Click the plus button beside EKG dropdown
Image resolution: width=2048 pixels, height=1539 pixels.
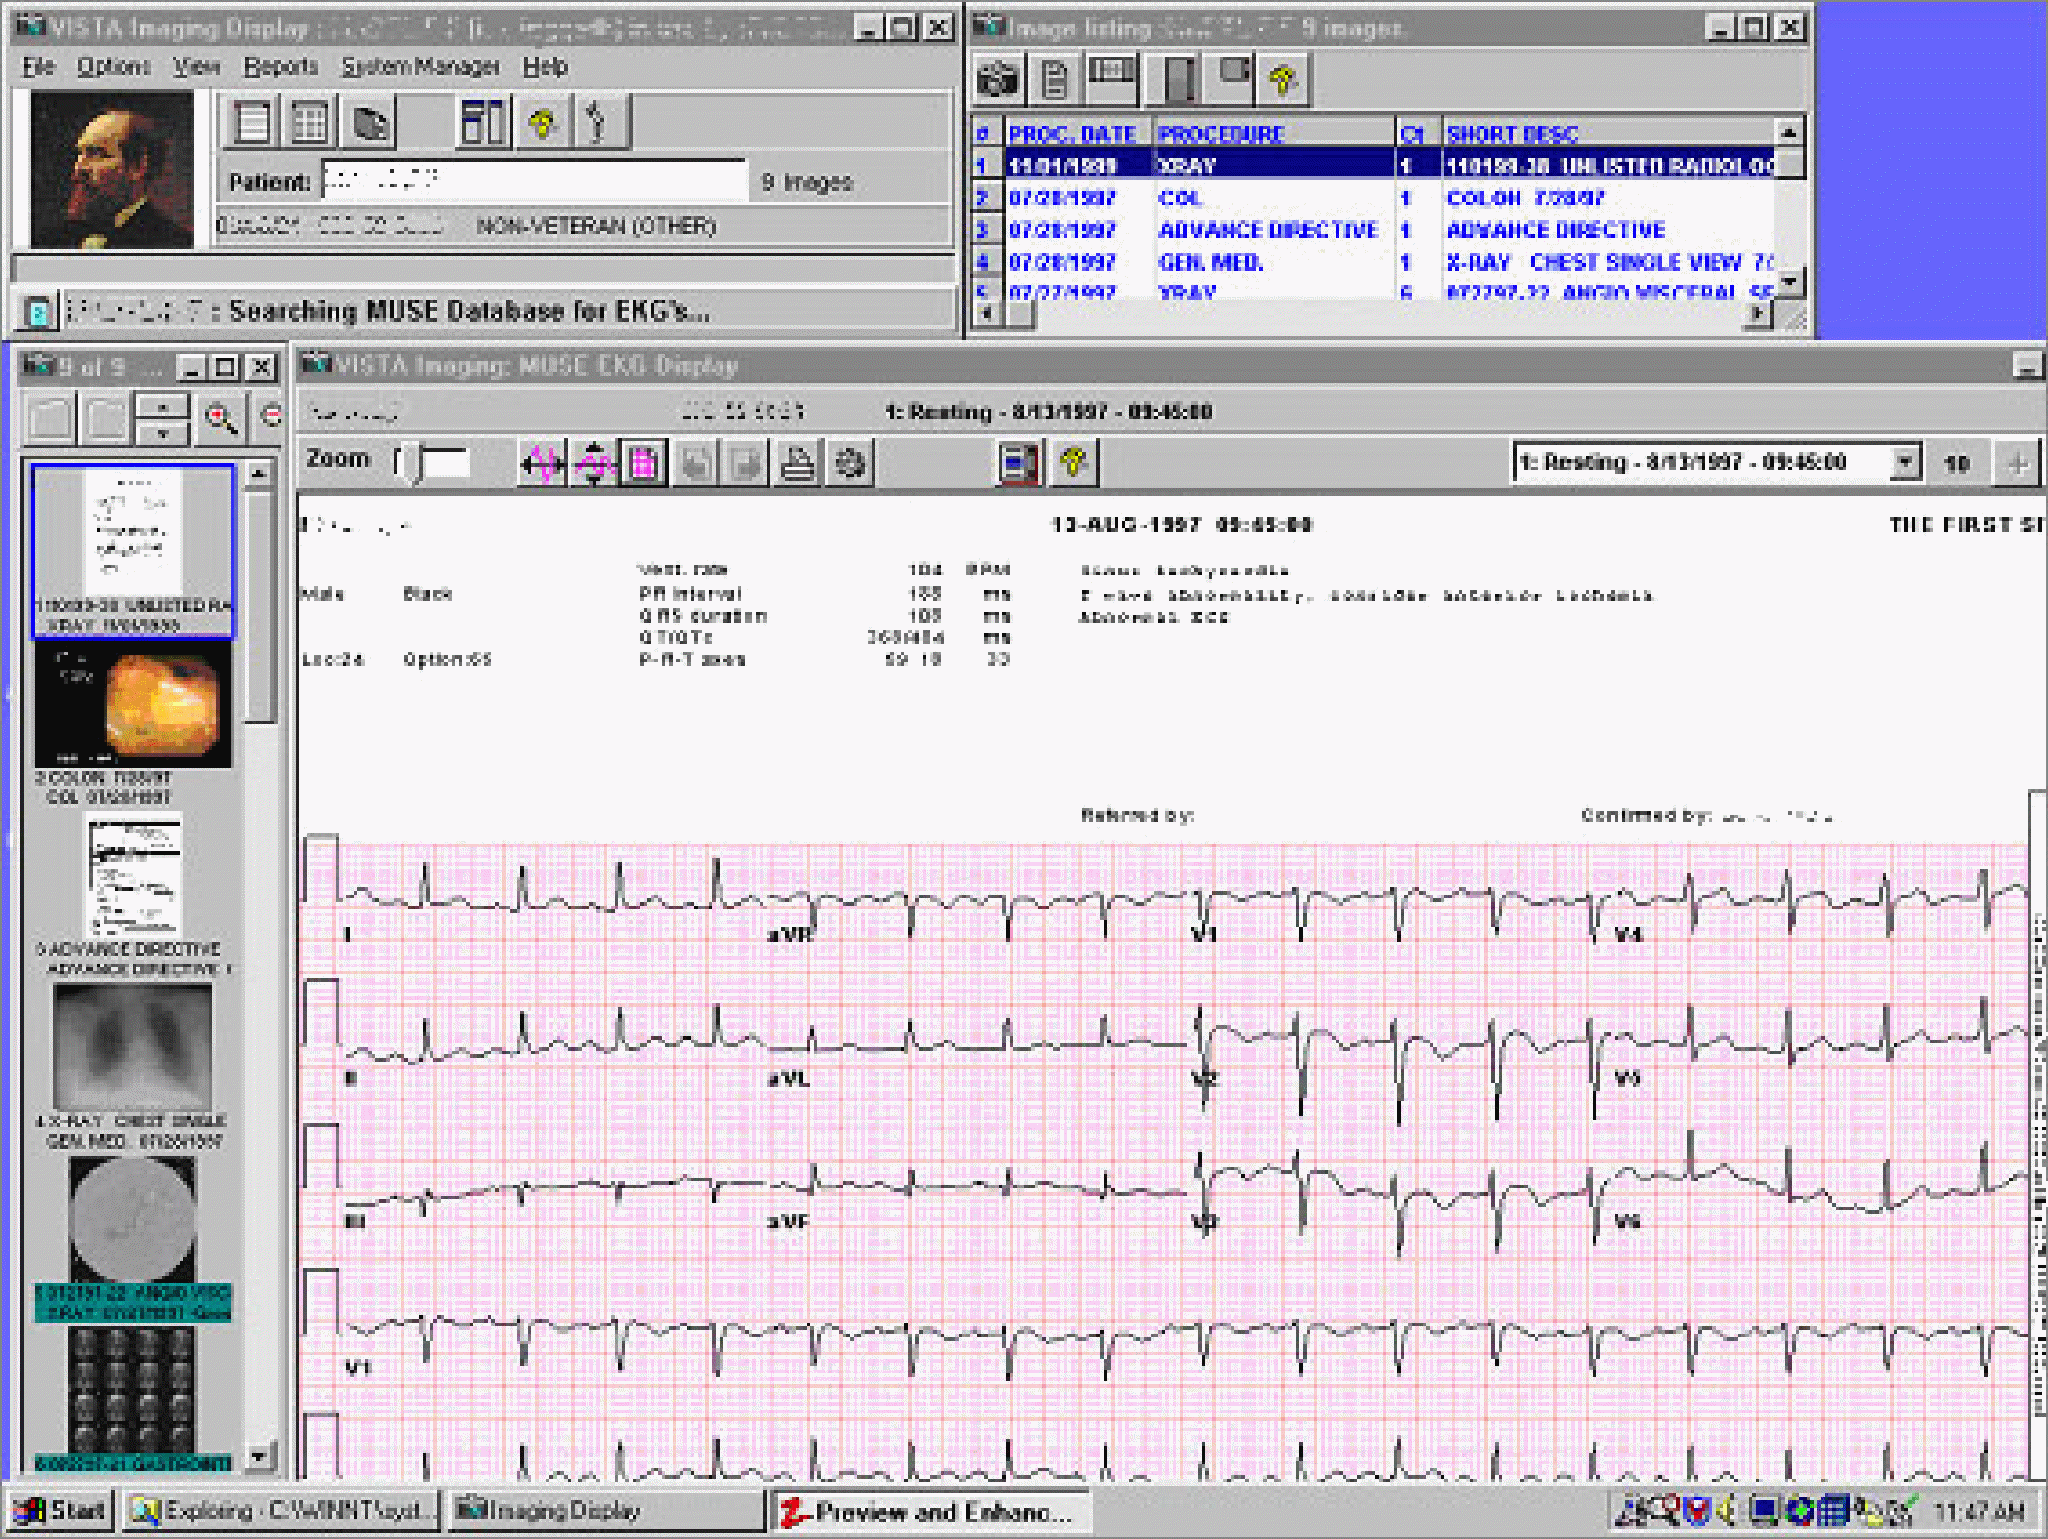point(2017,463)
